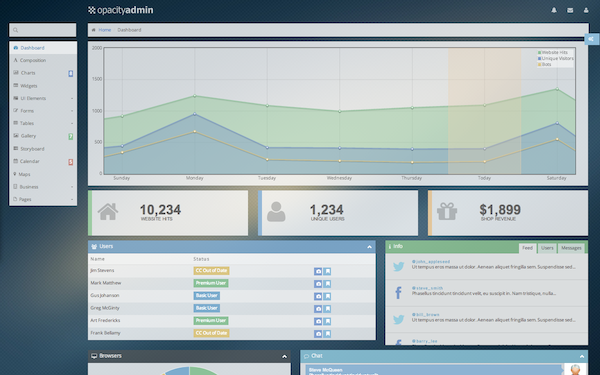Click the gift icon in Shop Revenue card
Viewport: 600px width, 375px height.
pos(447,211)
